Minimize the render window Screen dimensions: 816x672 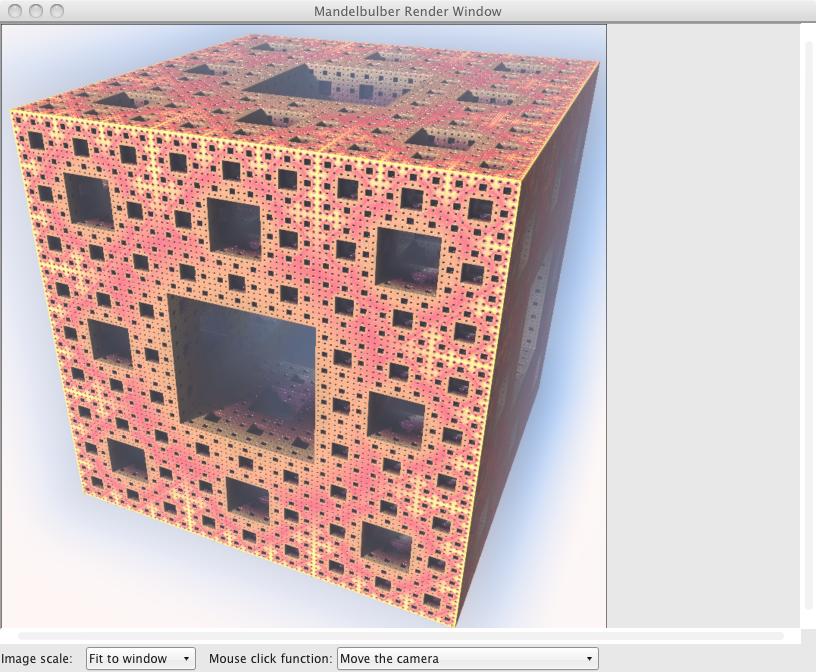(x=36, y=11)
